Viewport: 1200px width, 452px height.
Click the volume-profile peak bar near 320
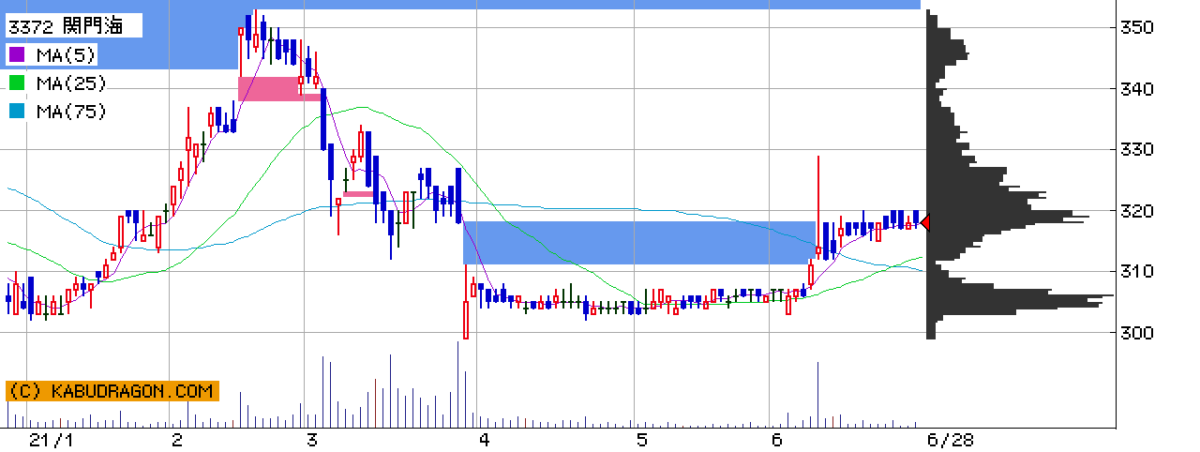pos(1008,214)
